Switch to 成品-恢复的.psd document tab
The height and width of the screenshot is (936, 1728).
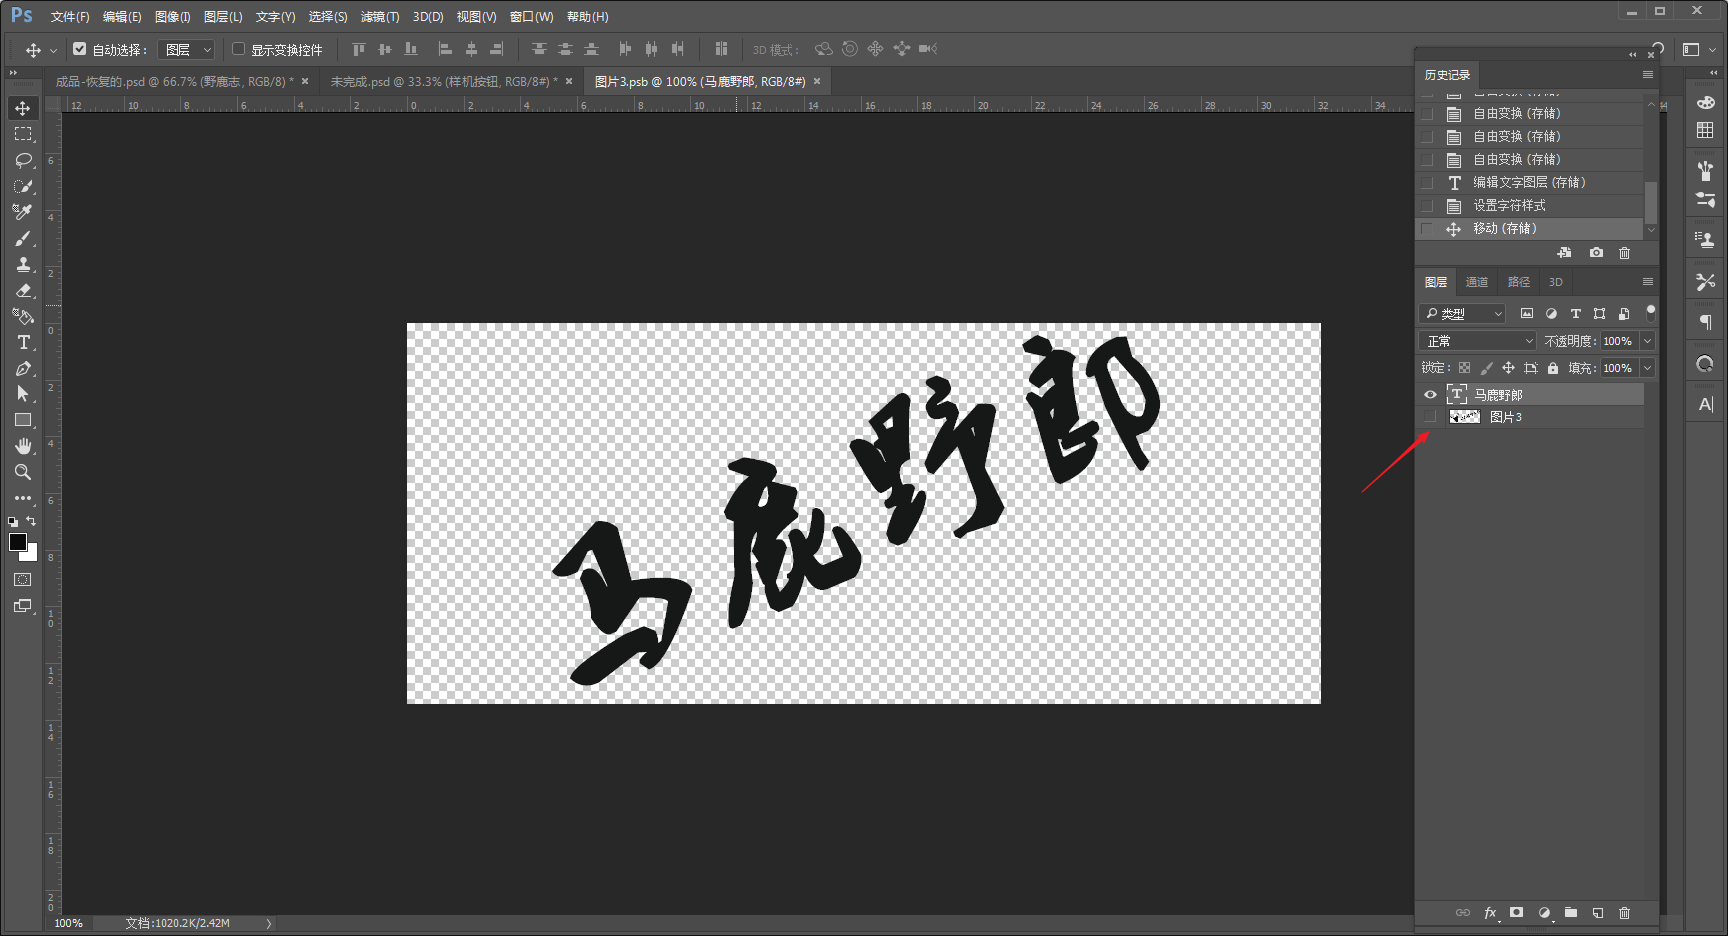(x=175, y=82)
